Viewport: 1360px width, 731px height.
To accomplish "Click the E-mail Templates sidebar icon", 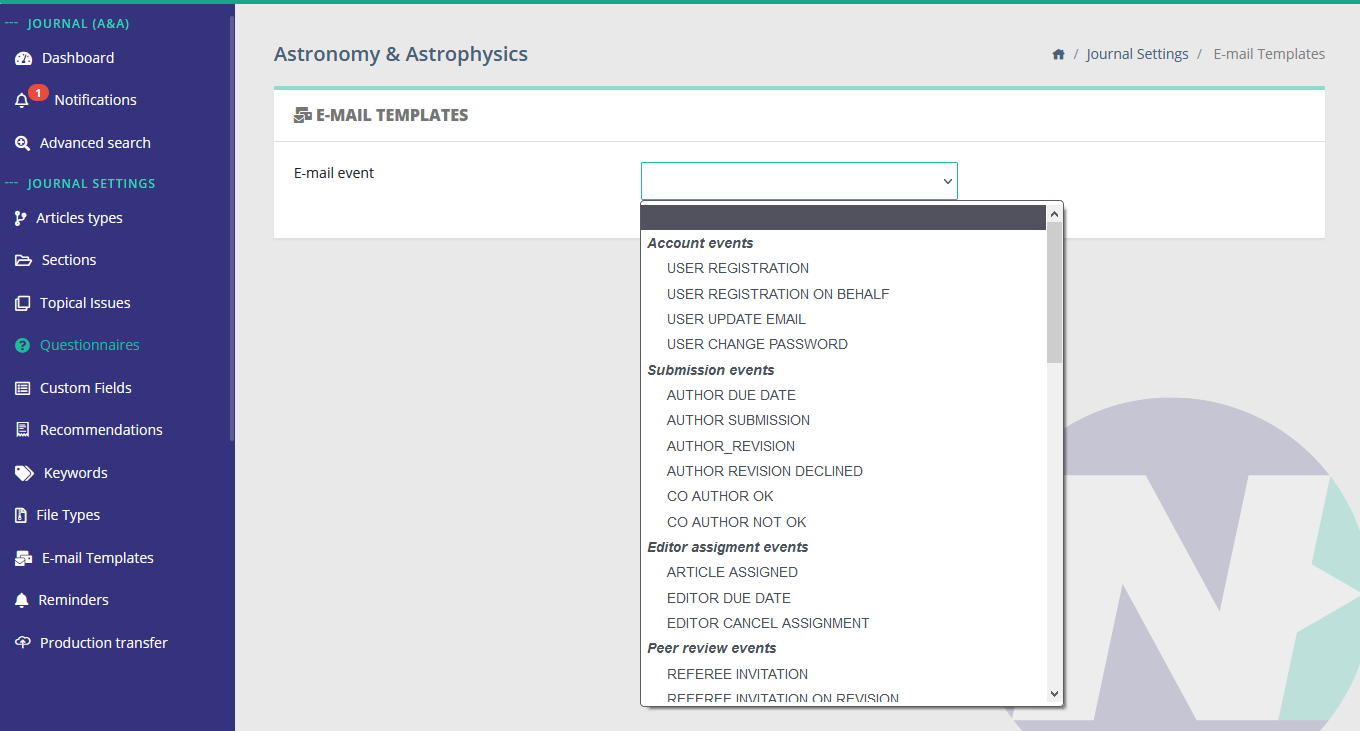I will [23, 558].
